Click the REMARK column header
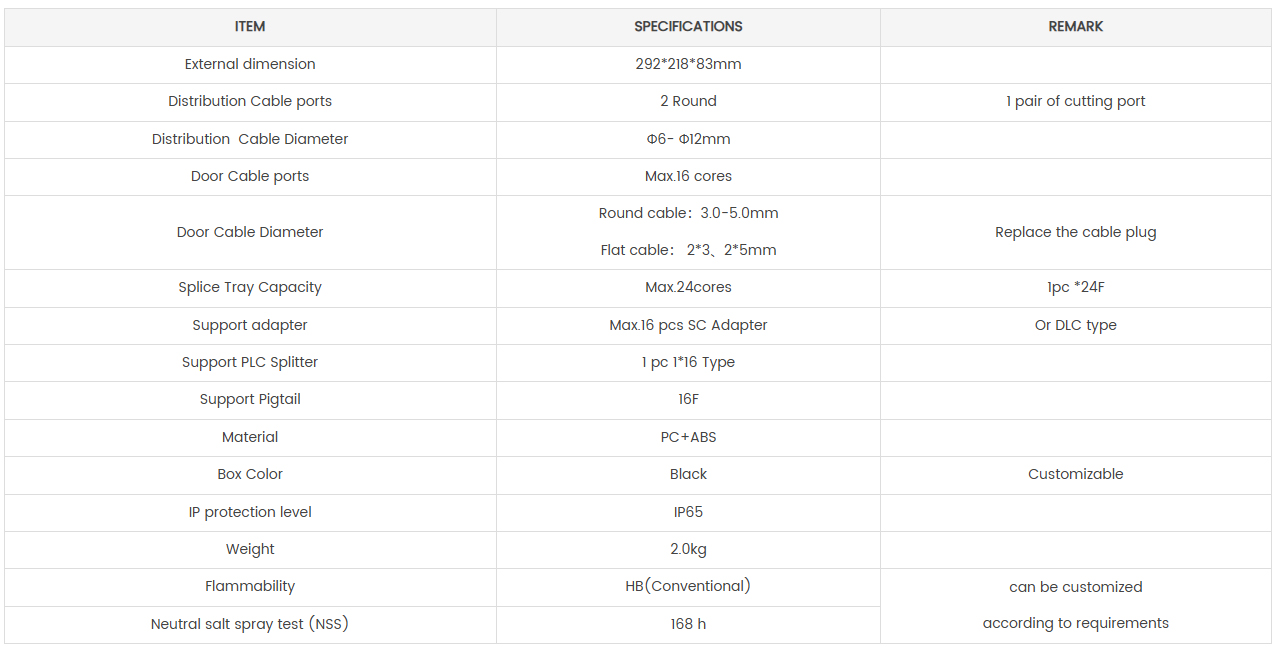Viewport: 1275px width, 654px height. tap(1076, 27)
